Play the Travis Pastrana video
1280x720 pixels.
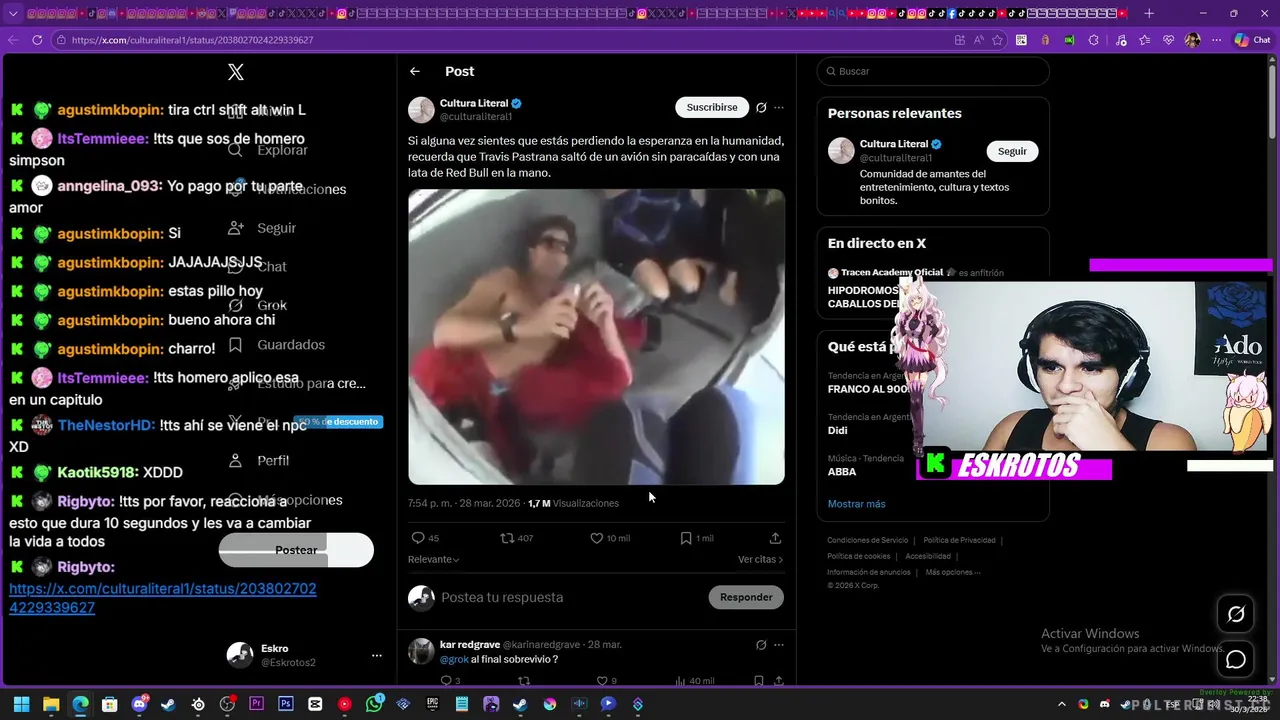(x=596, y=337)
